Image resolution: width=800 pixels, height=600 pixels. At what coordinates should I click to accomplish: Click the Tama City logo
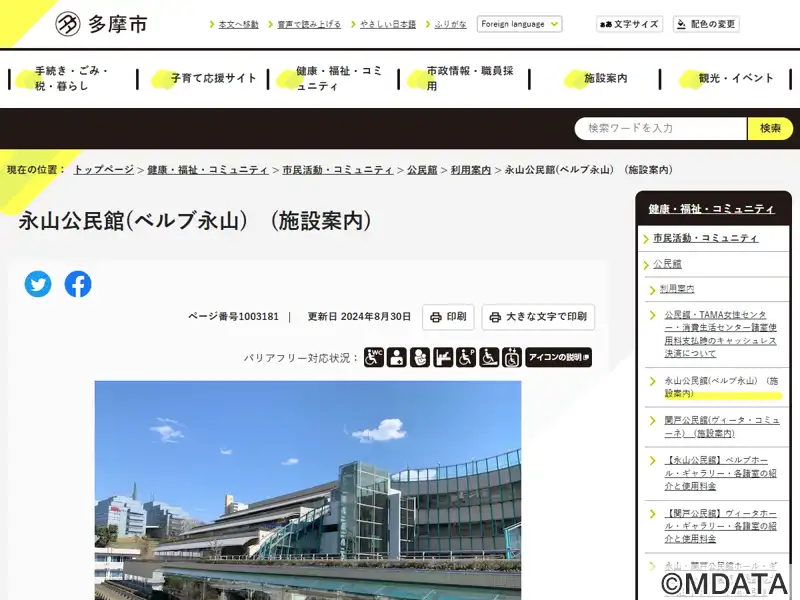[101, 24]
